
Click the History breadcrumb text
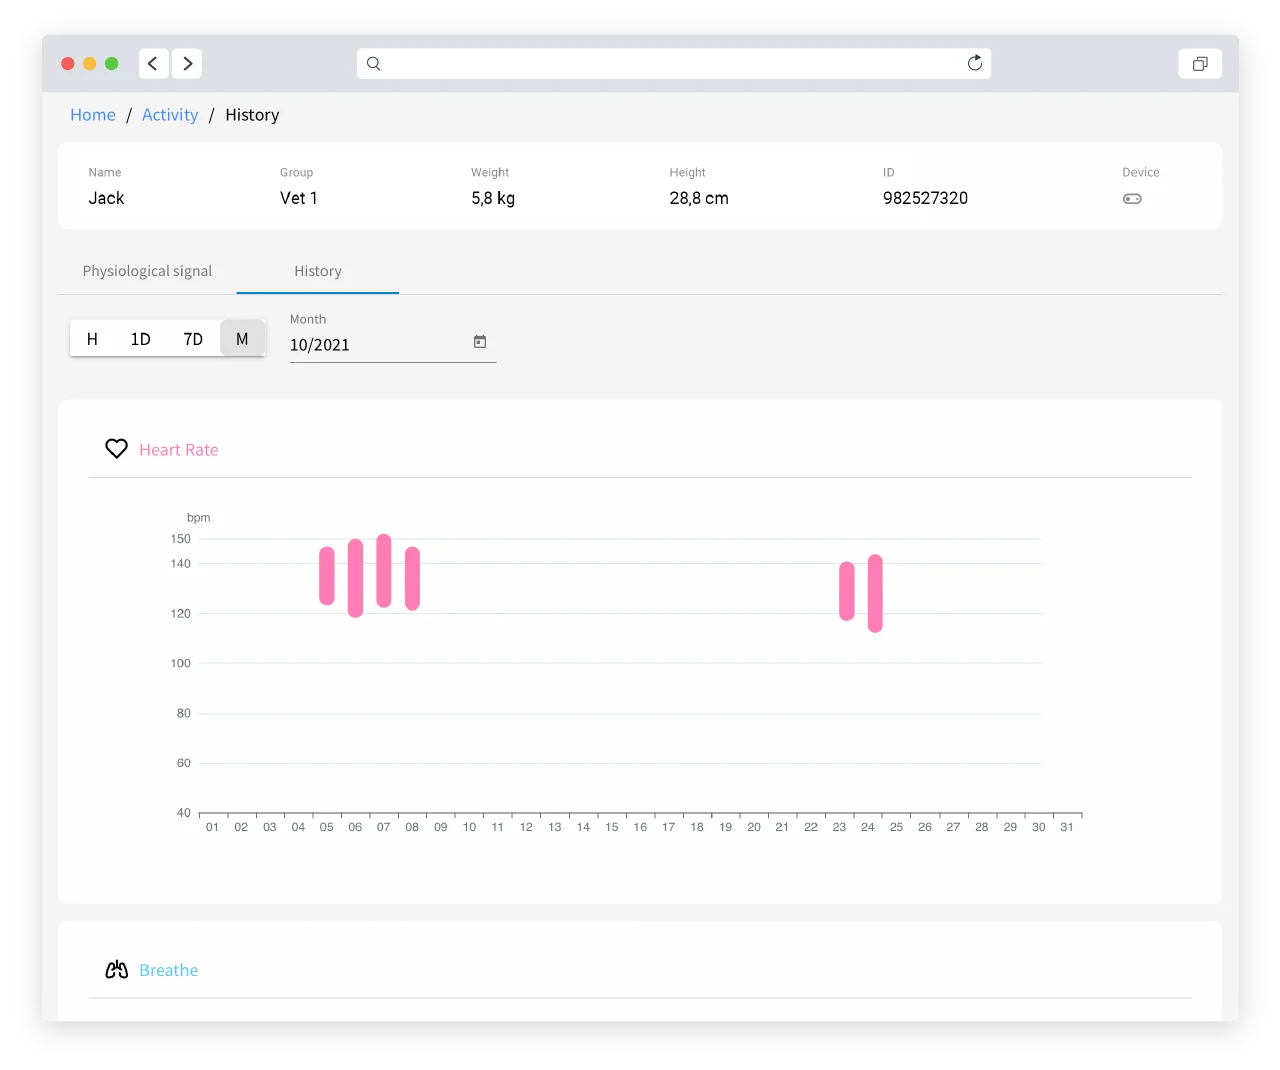click(252, 115)
